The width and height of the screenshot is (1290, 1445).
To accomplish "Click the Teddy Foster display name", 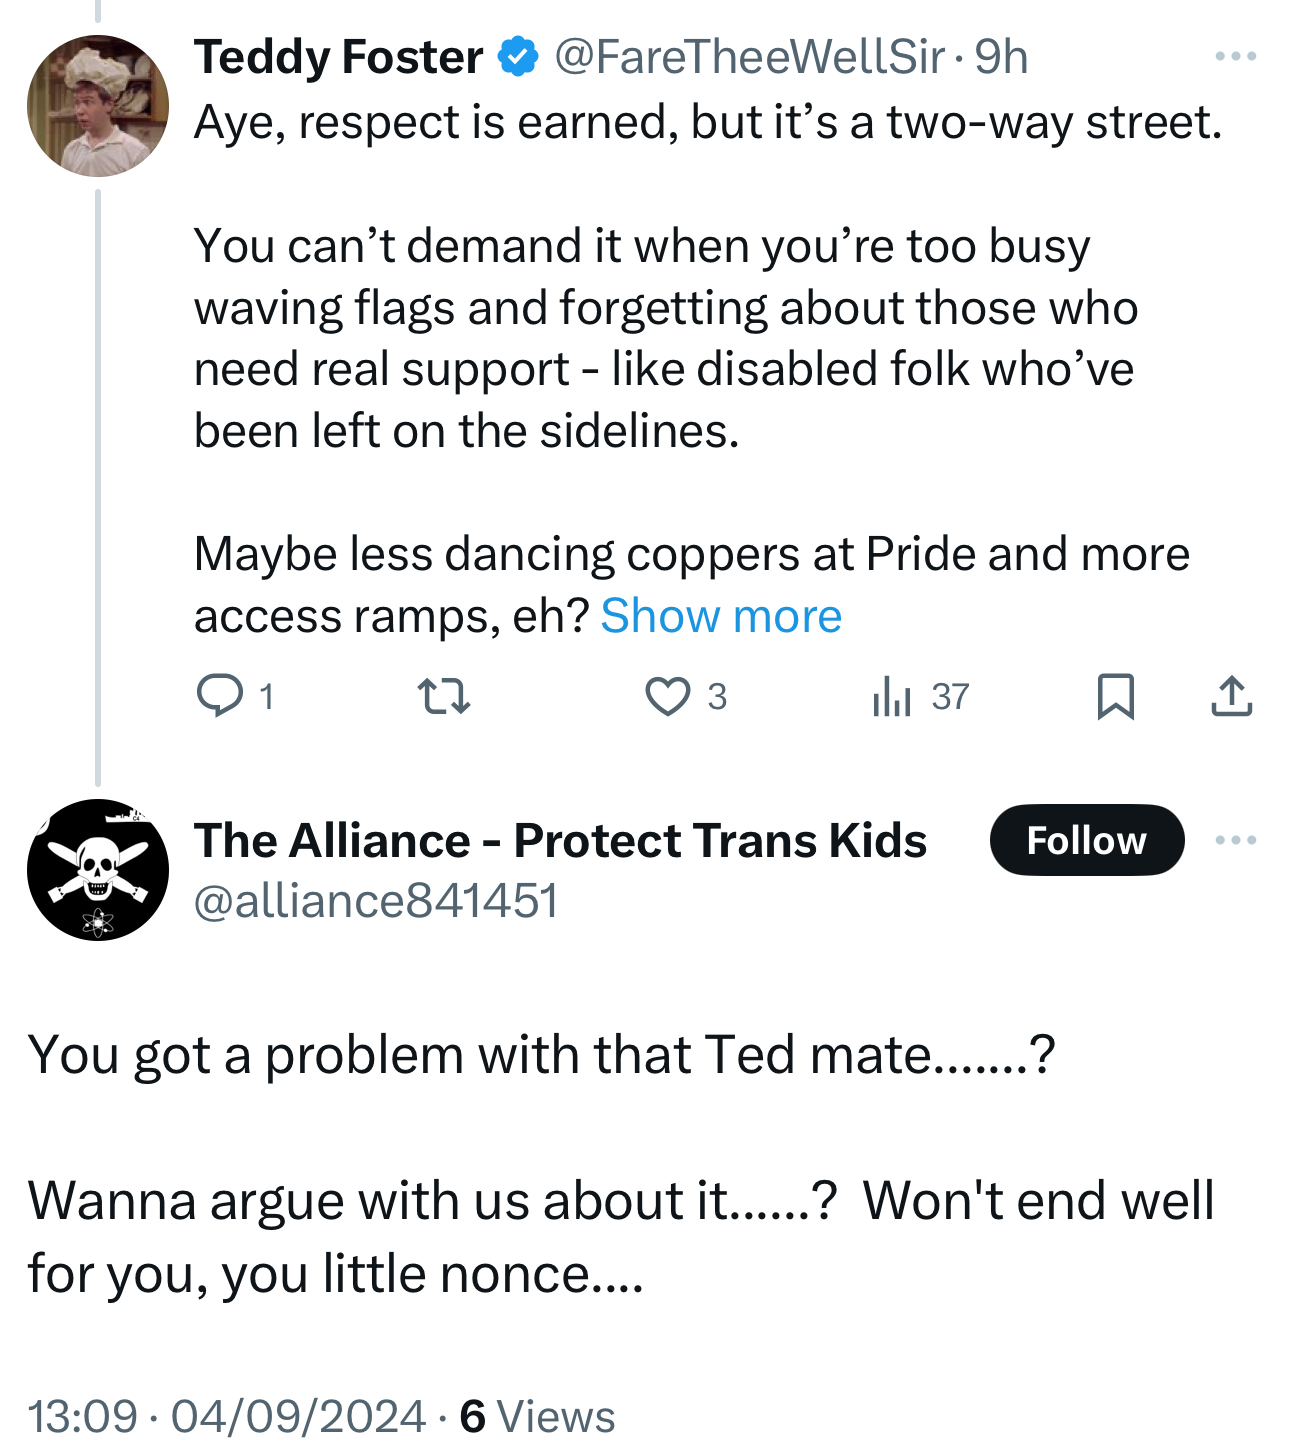I will pos(338,57).
